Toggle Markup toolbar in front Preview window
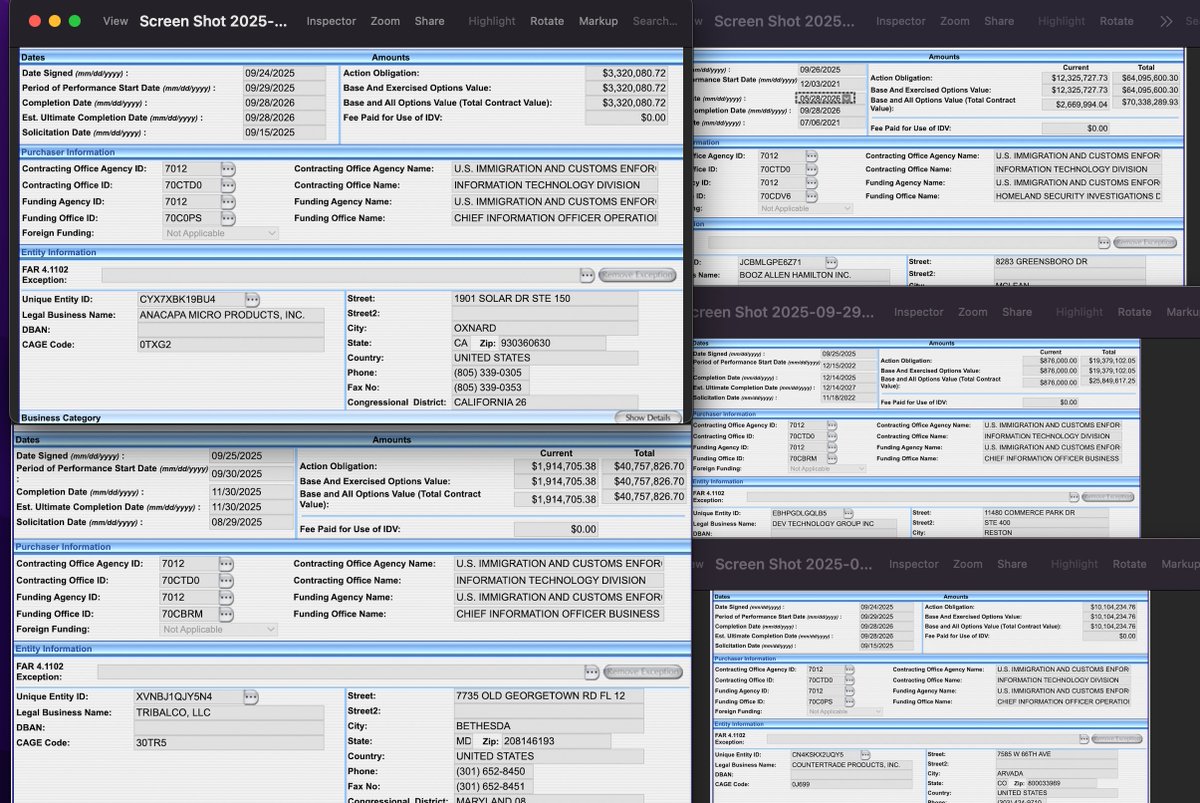The image size is (1200, 803). (598, 21)
